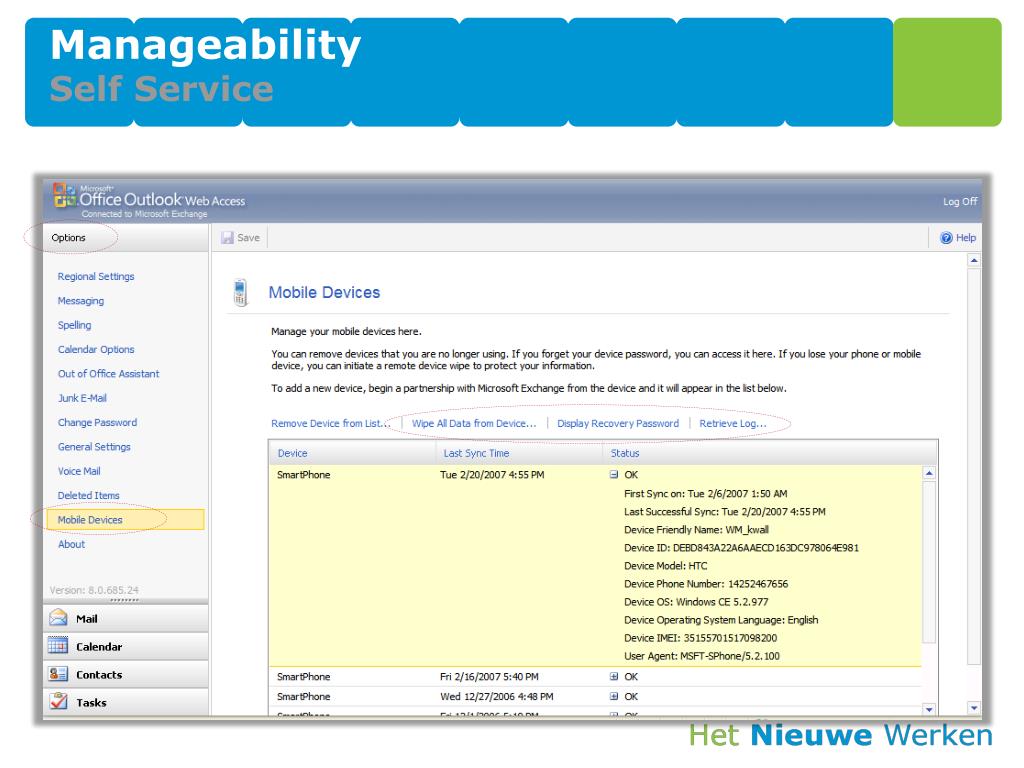Switch to Calendar navigation button

[126, 647]
